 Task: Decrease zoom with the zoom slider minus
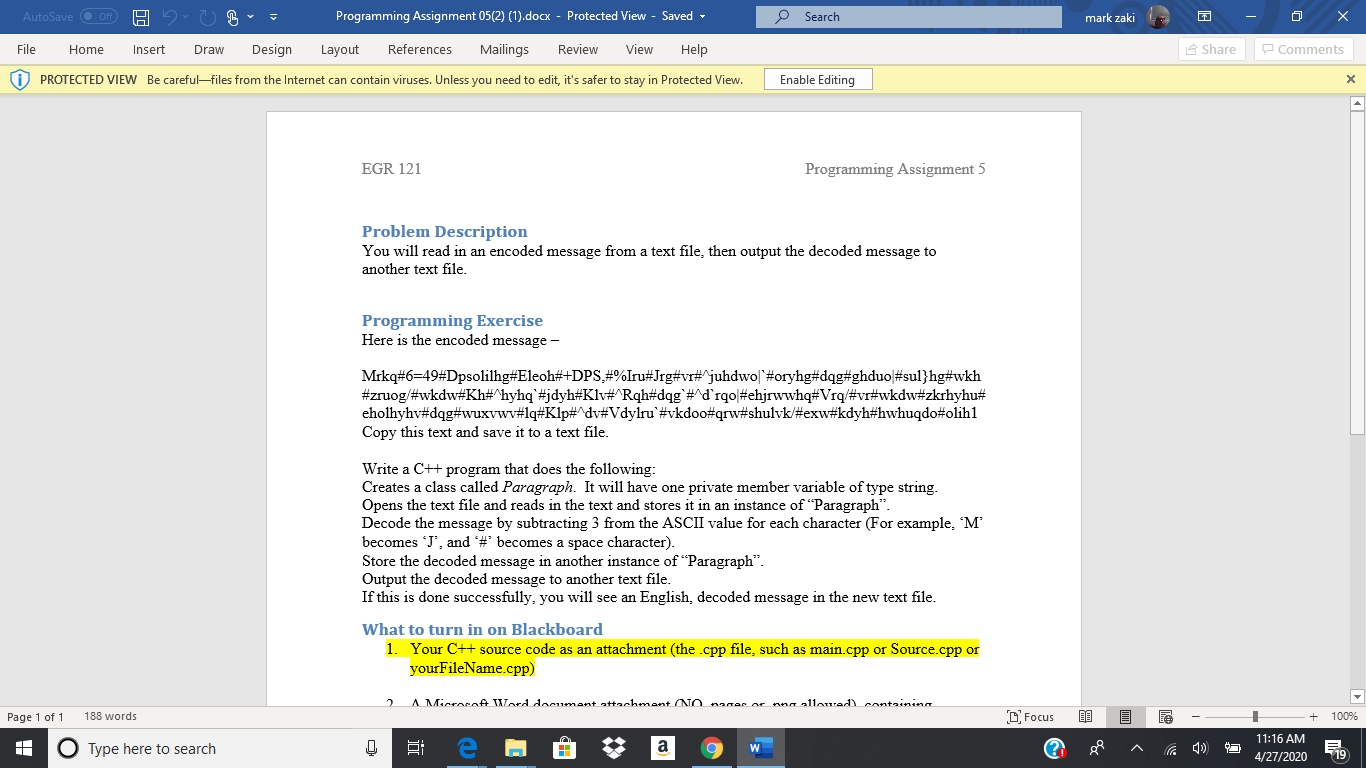point(1194,717)
